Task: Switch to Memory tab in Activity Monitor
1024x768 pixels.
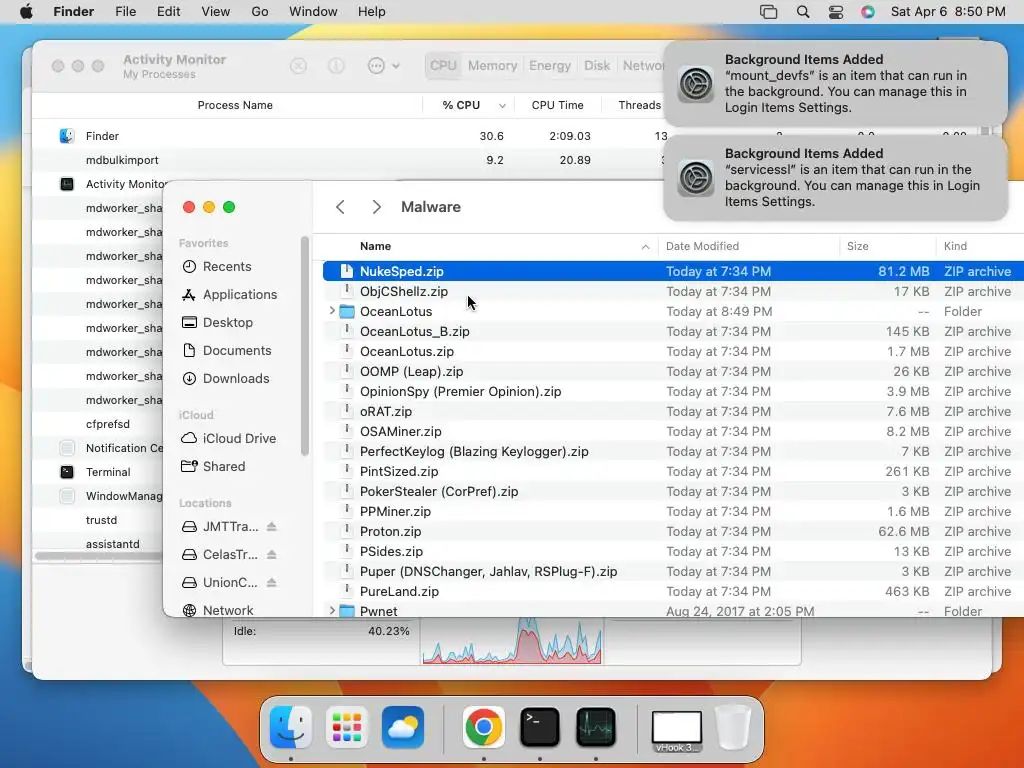Action: coord(492,66)
